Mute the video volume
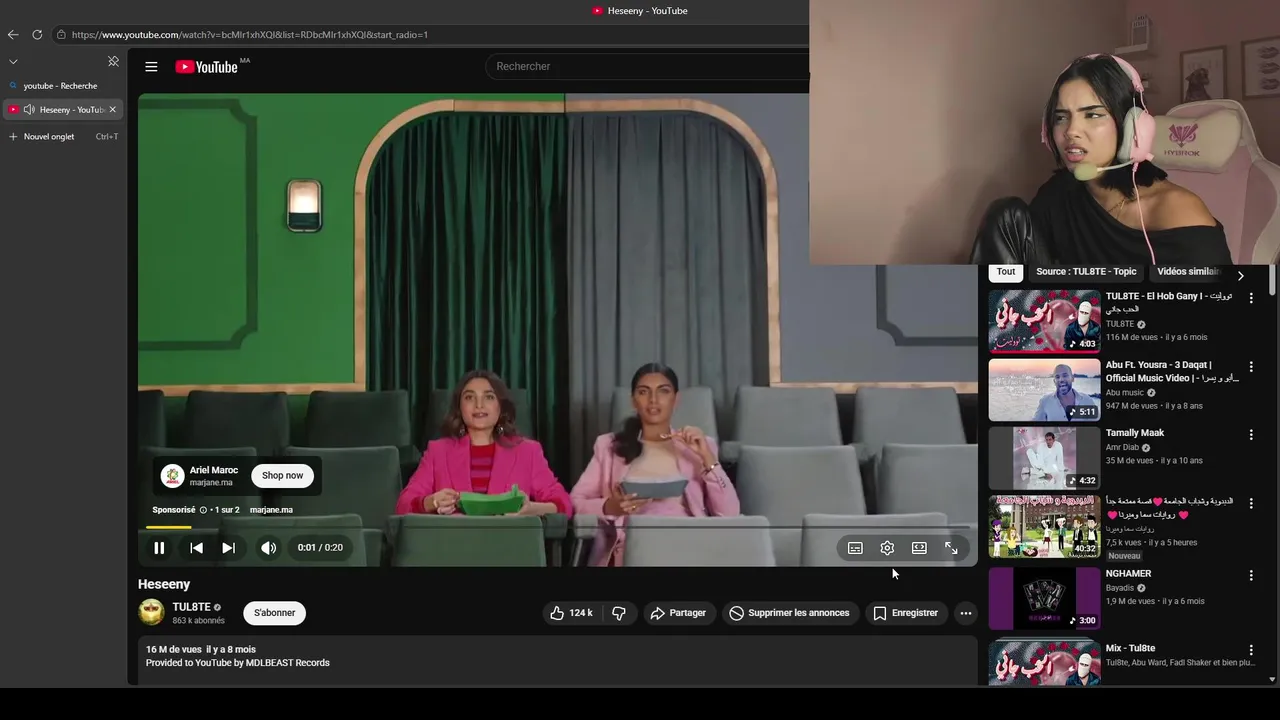Screen dimensions: 1280x720 [x=268, y=548]
